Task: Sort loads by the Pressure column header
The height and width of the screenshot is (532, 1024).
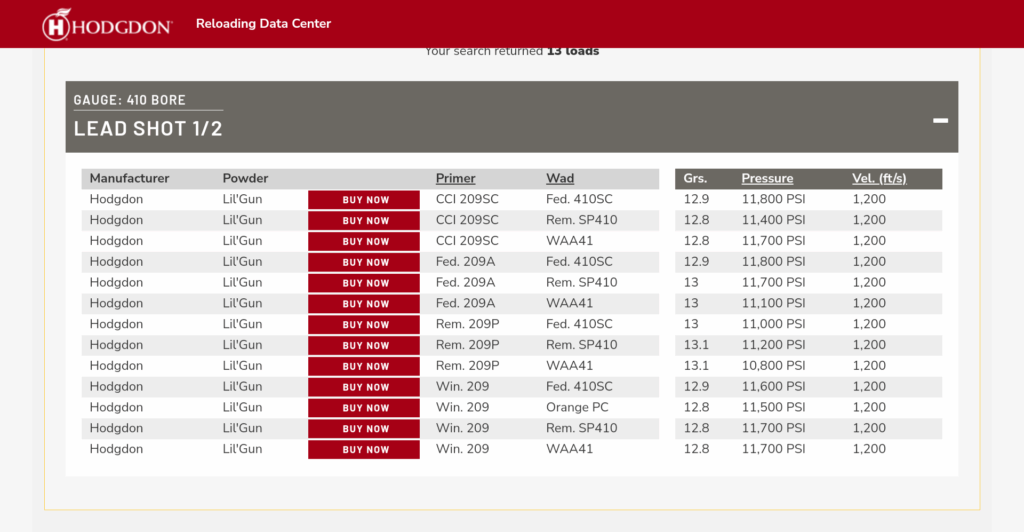Action: point(767,178)
